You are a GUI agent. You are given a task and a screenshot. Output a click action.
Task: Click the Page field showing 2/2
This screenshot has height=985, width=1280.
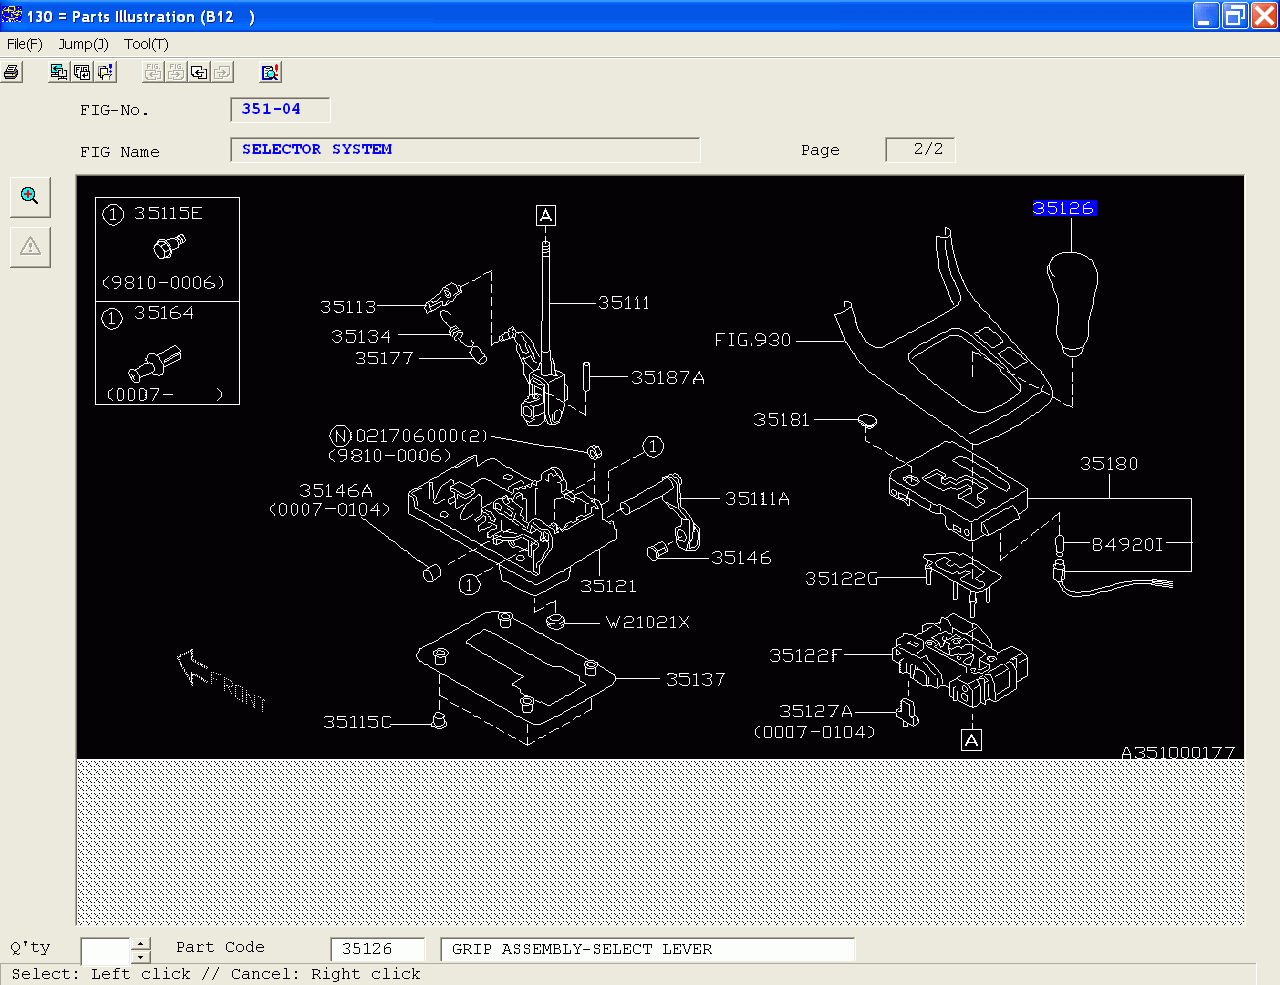(x=920, y=149)
